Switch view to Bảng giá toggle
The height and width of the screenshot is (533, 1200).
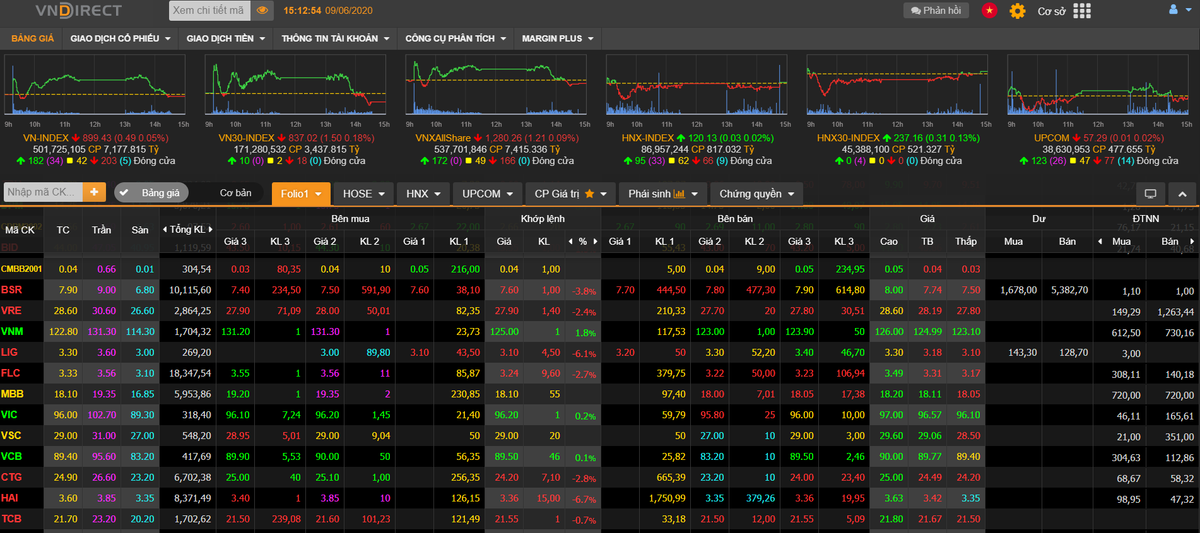(151, 192)
